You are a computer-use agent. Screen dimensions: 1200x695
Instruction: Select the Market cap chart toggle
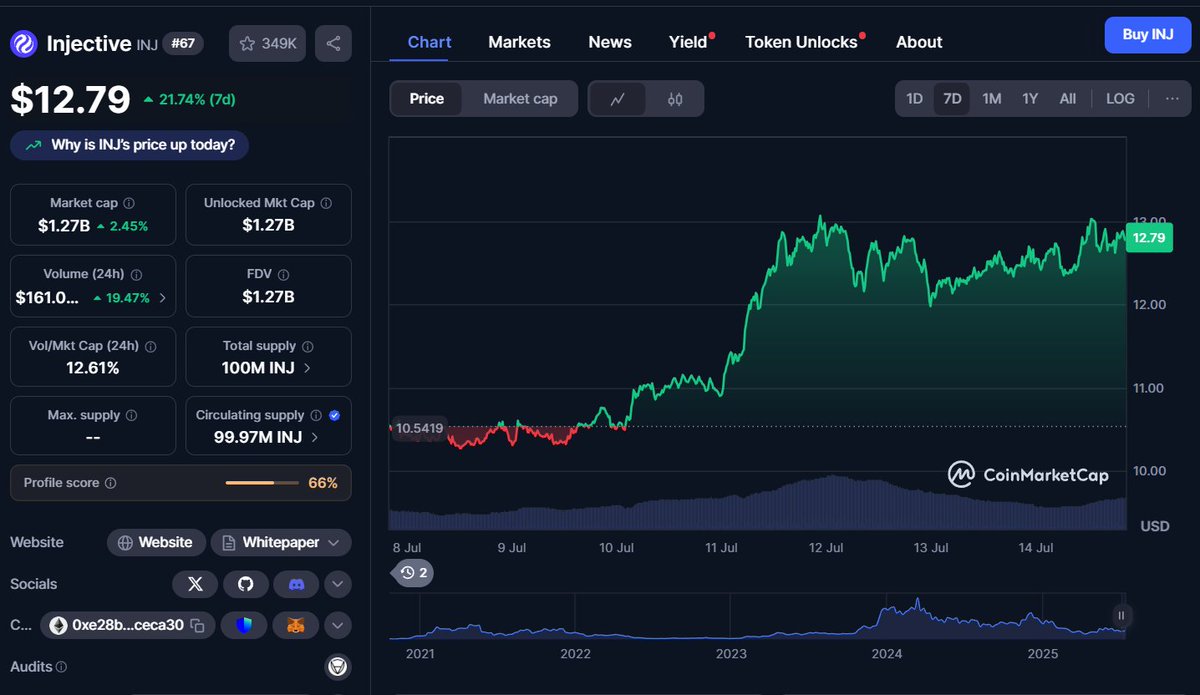pos(520,99)
